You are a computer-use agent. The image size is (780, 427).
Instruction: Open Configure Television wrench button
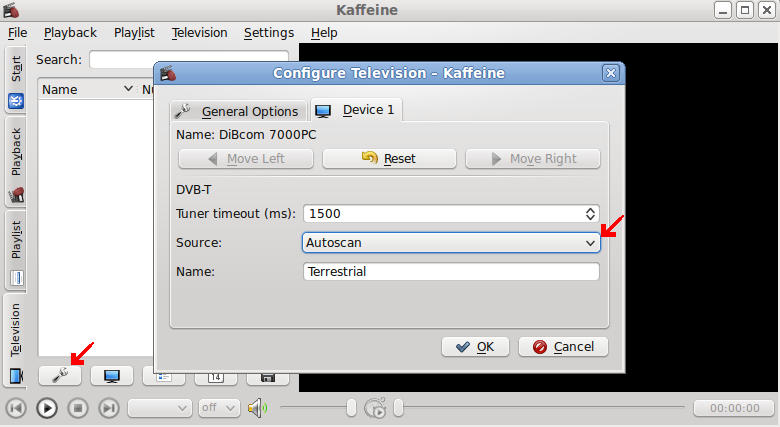pos(60,376)
